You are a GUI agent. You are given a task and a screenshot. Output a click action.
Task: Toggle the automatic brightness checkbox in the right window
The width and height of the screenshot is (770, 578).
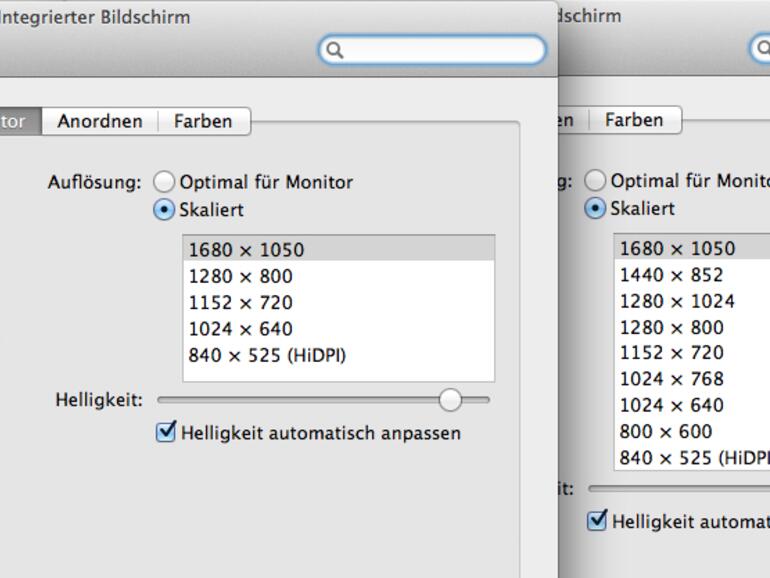tap(597, 521)
